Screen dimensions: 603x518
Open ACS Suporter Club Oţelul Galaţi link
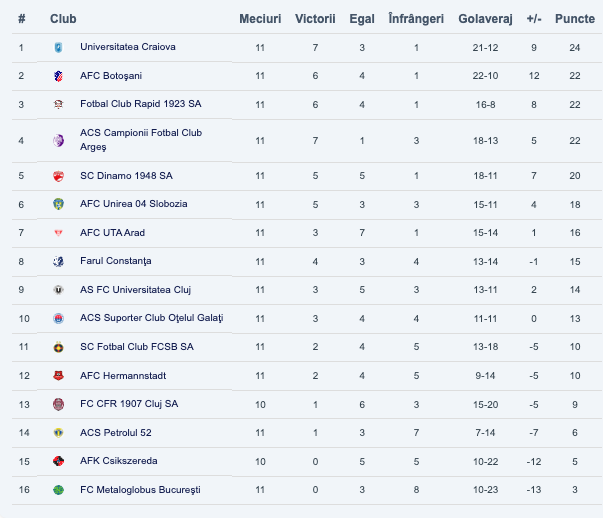coord(151,318)
